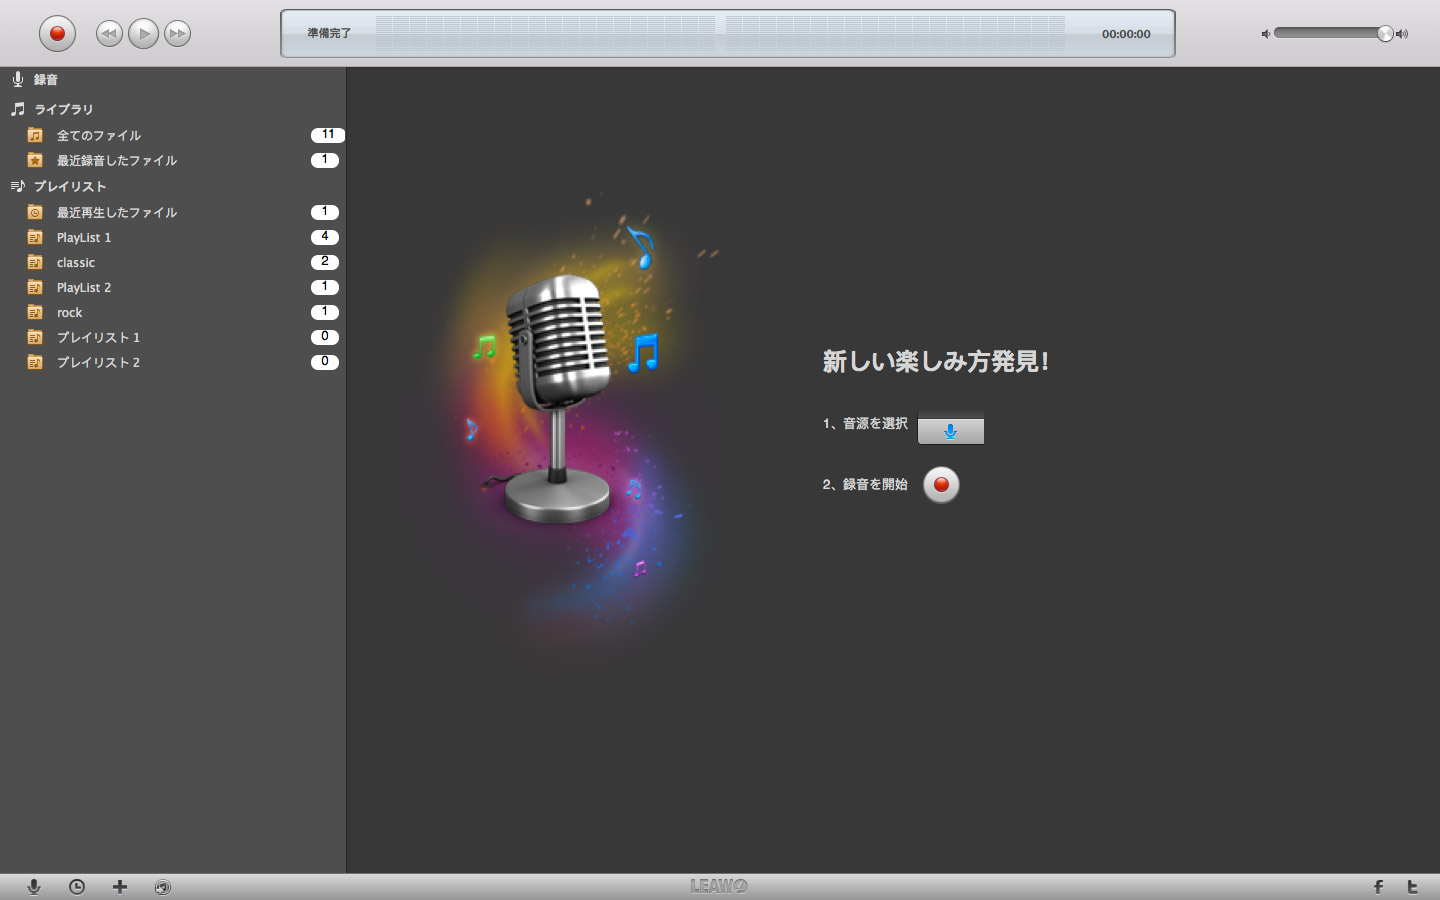
Task: Click the rewind button in the top toolbar
Action: click(x=109, y=33)
